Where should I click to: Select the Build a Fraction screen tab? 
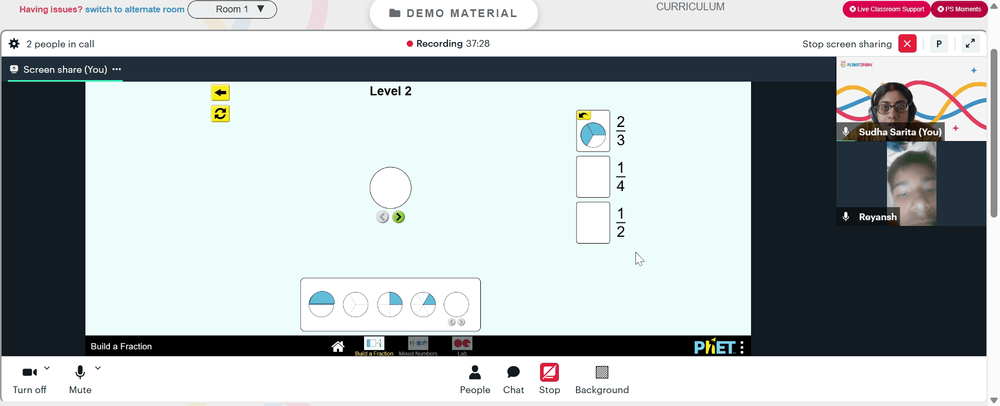(x=374, y=346)
